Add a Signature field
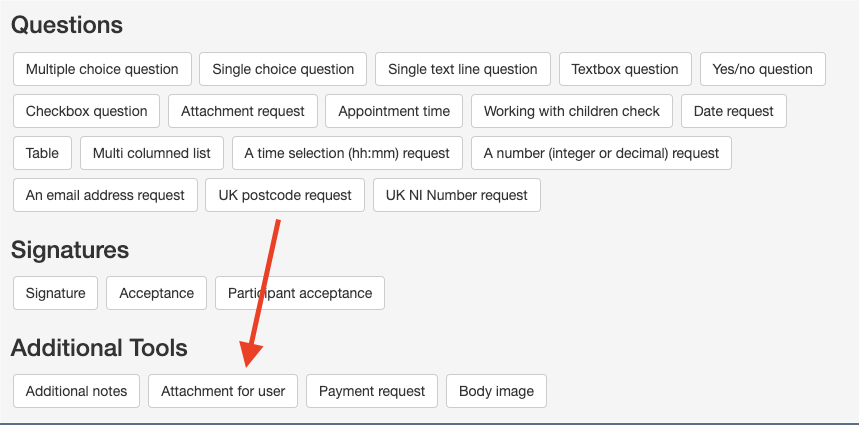859x425 pixels. click(56, 293)
